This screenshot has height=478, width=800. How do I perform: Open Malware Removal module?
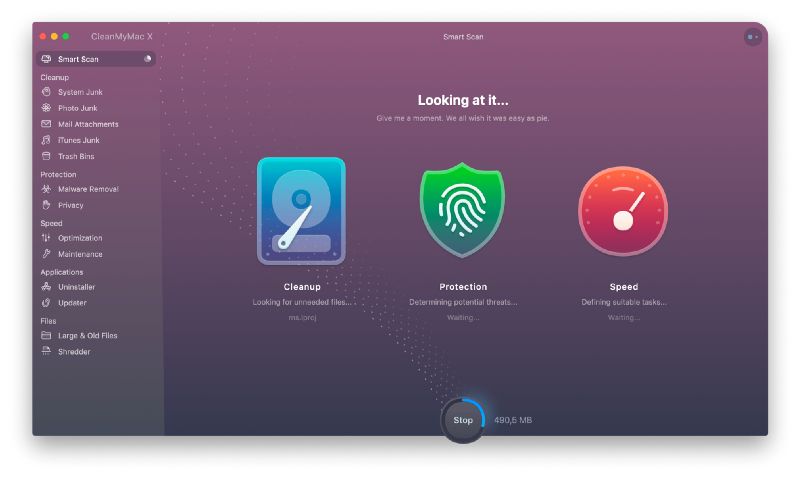click(88, 189)
